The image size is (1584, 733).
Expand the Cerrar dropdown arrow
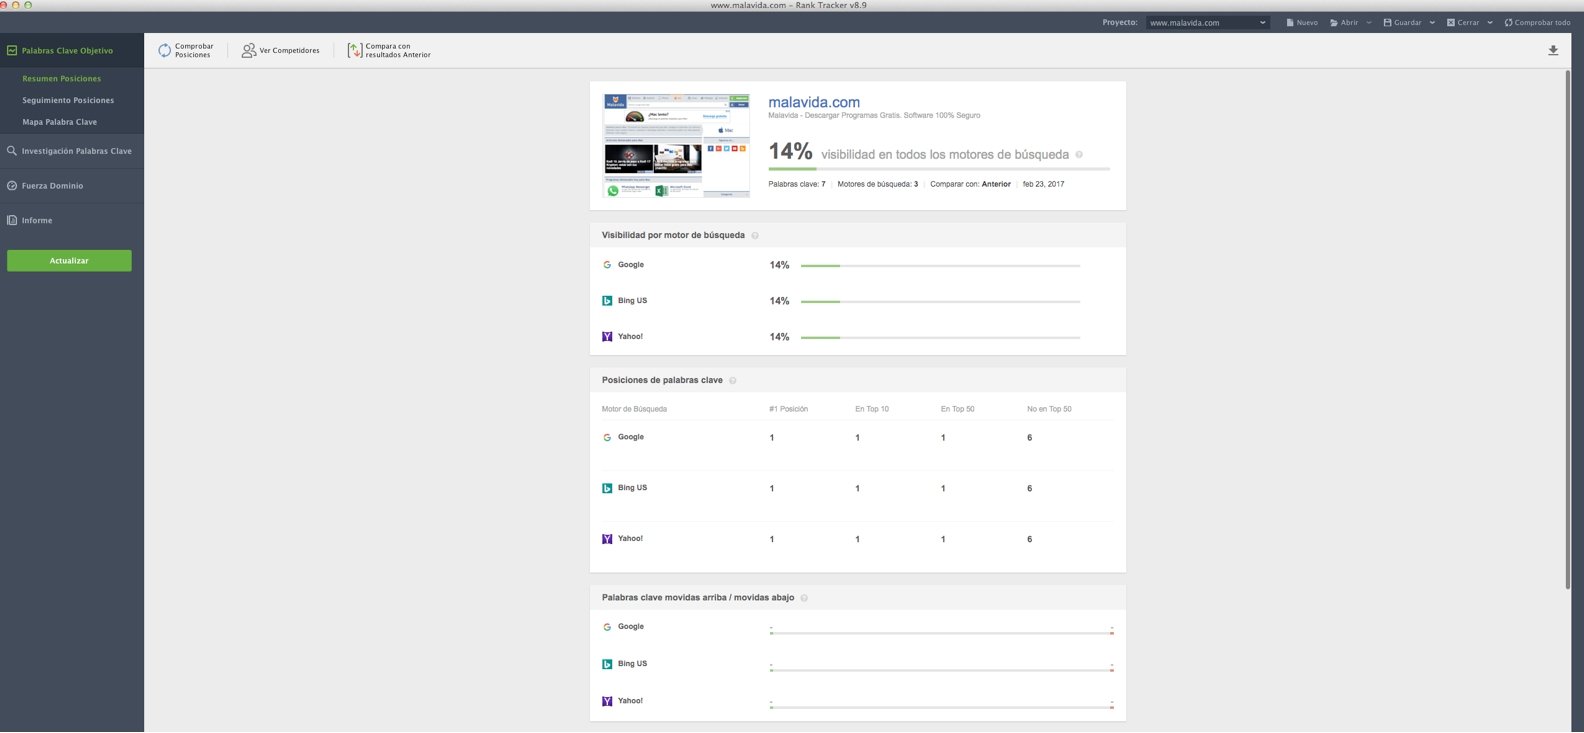(x=1490, y=22)
